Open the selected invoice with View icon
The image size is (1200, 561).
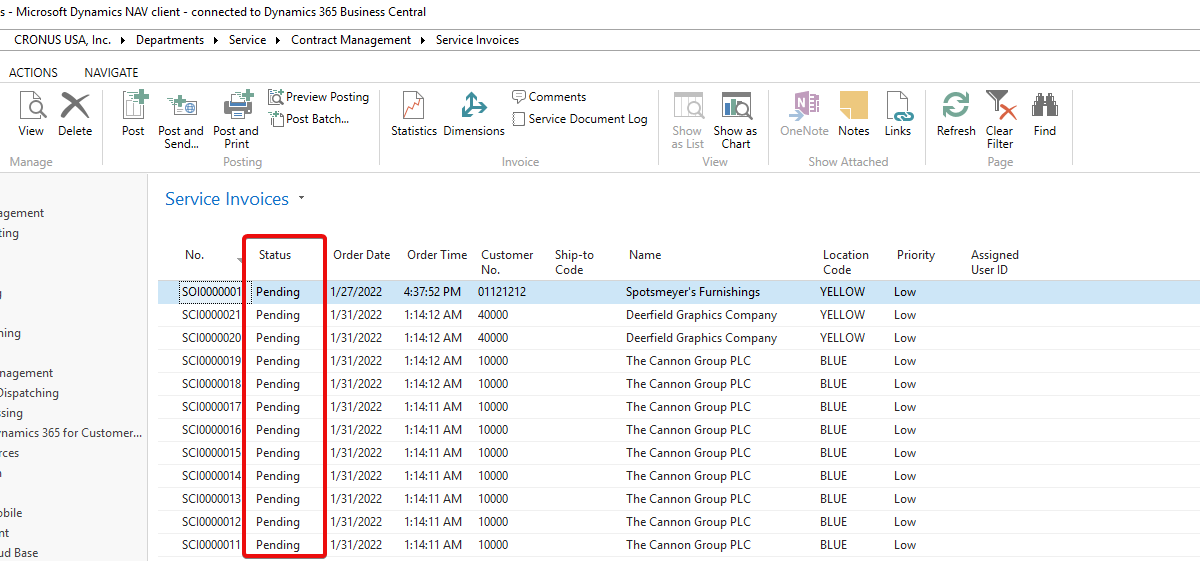tap(32, 114)
